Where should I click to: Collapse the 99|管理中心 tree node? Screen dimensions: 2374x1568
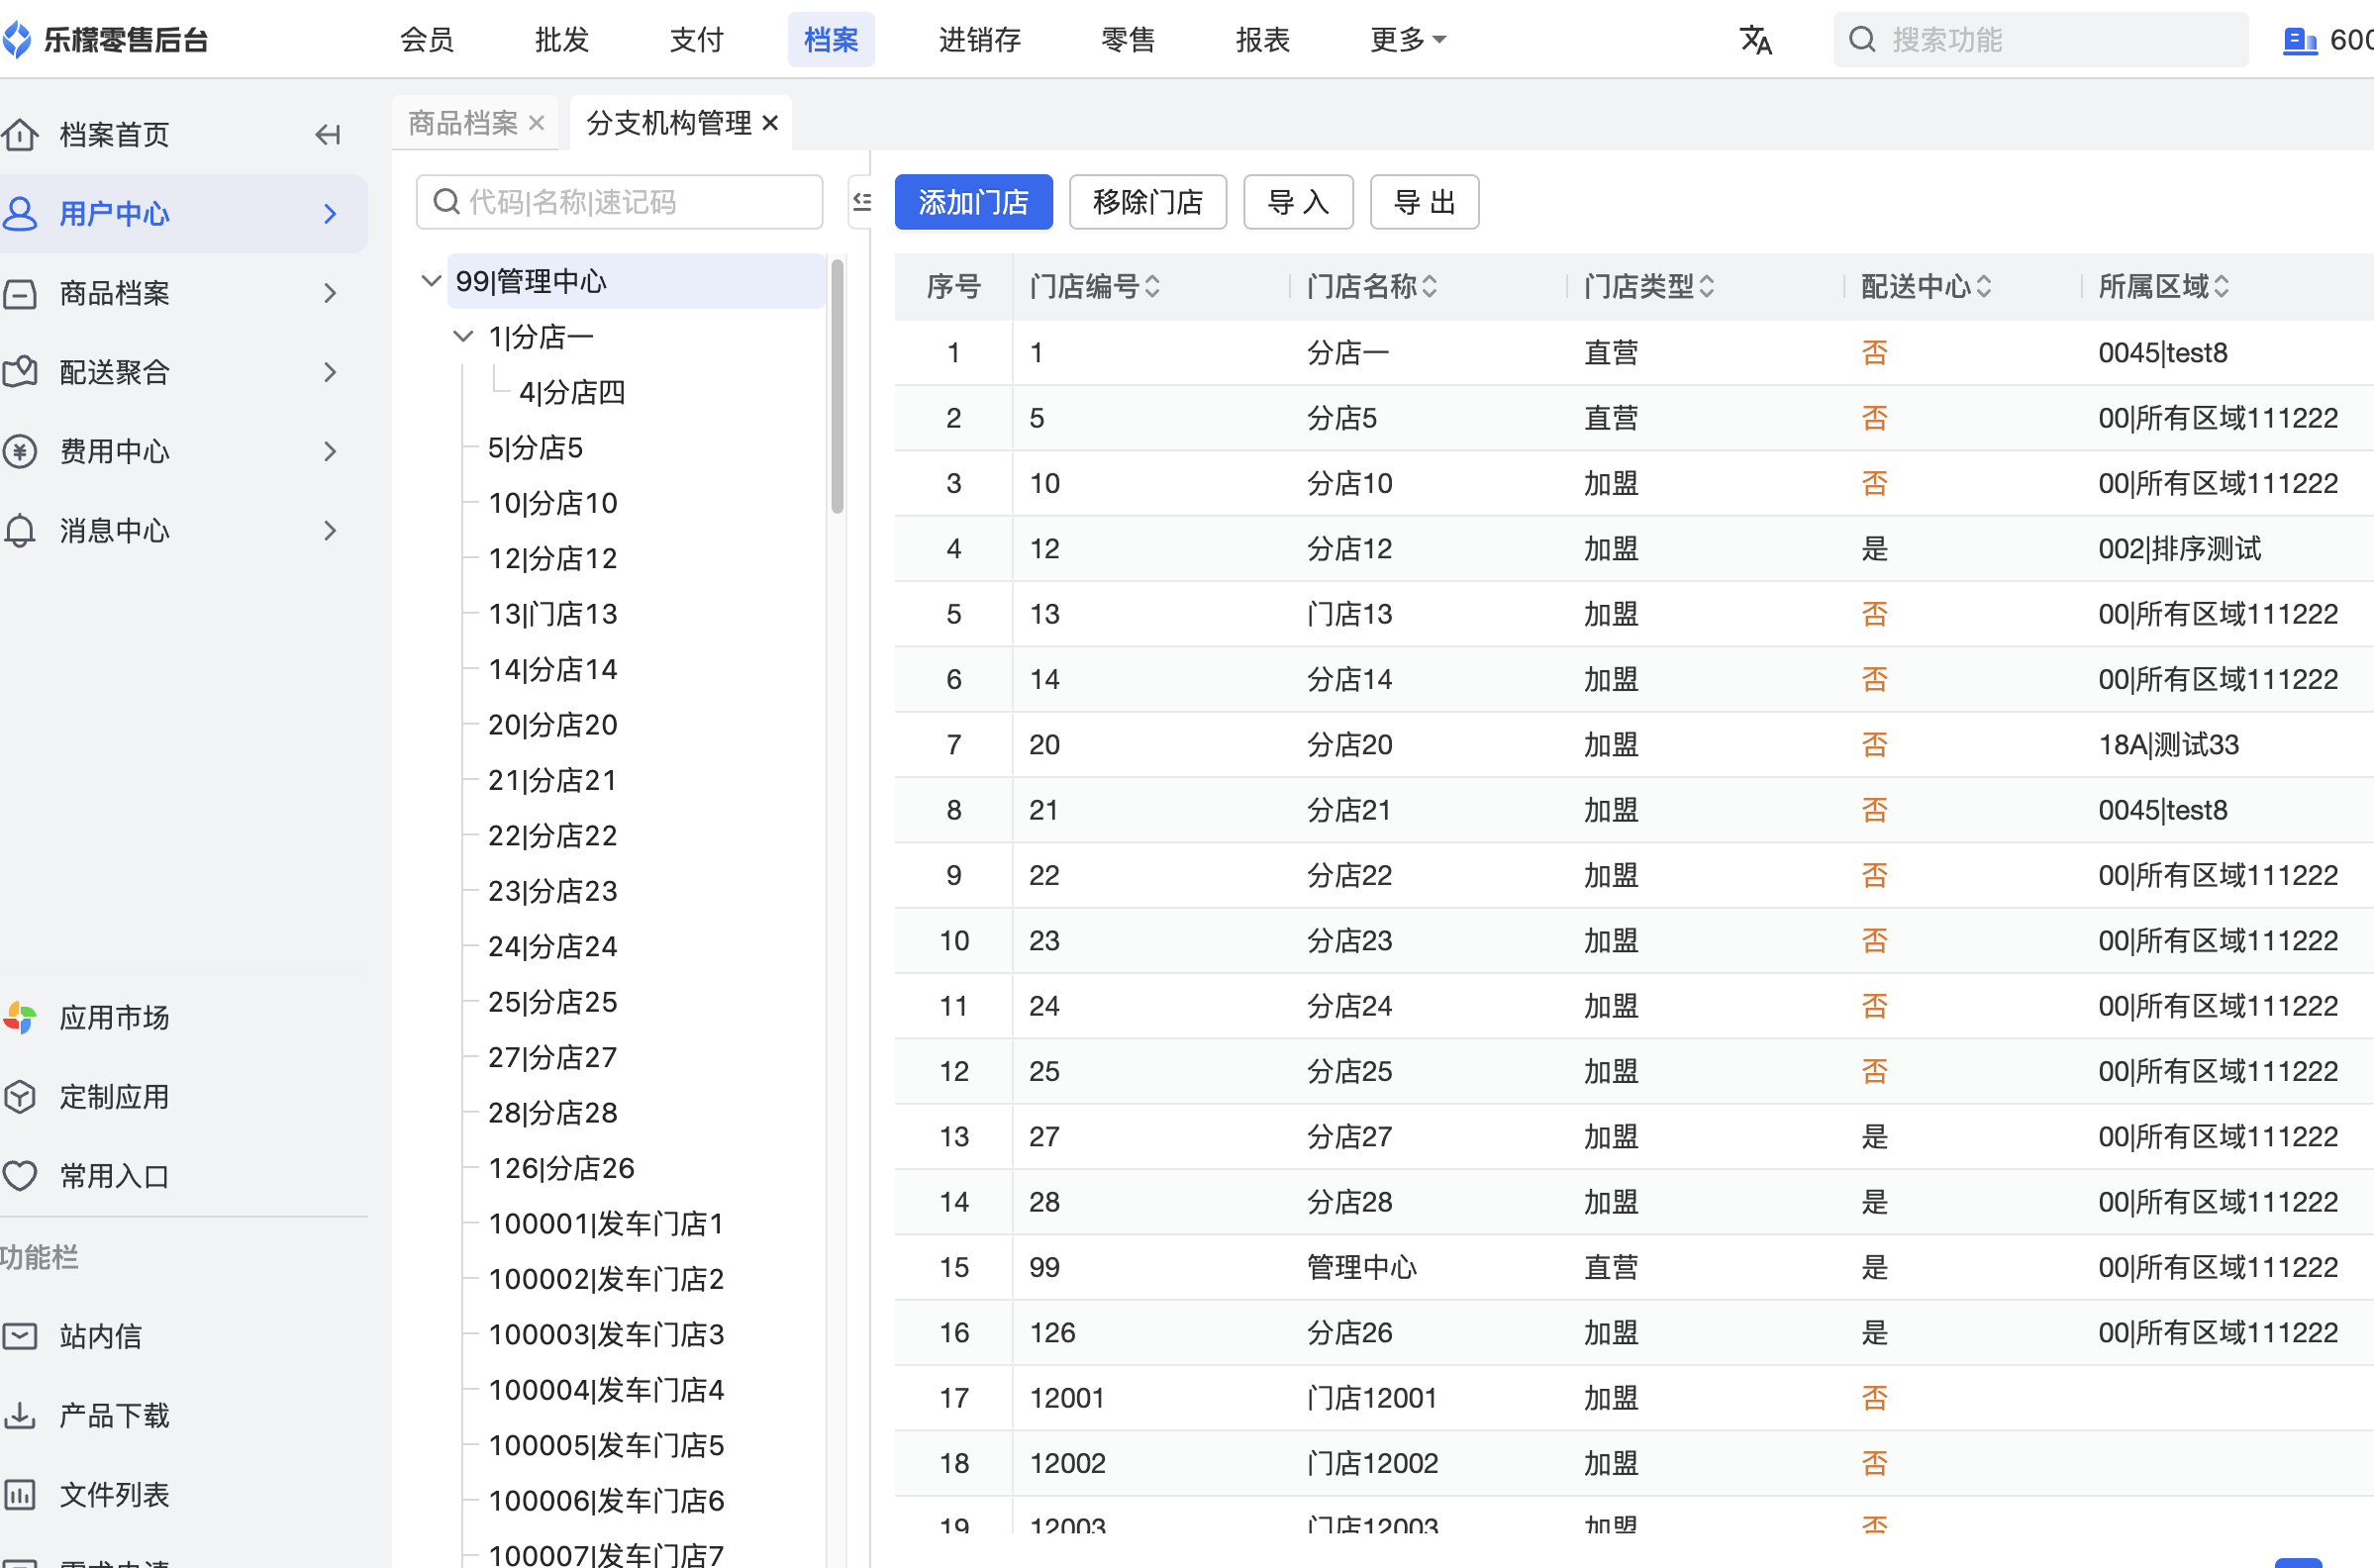(x=431, y=281)
